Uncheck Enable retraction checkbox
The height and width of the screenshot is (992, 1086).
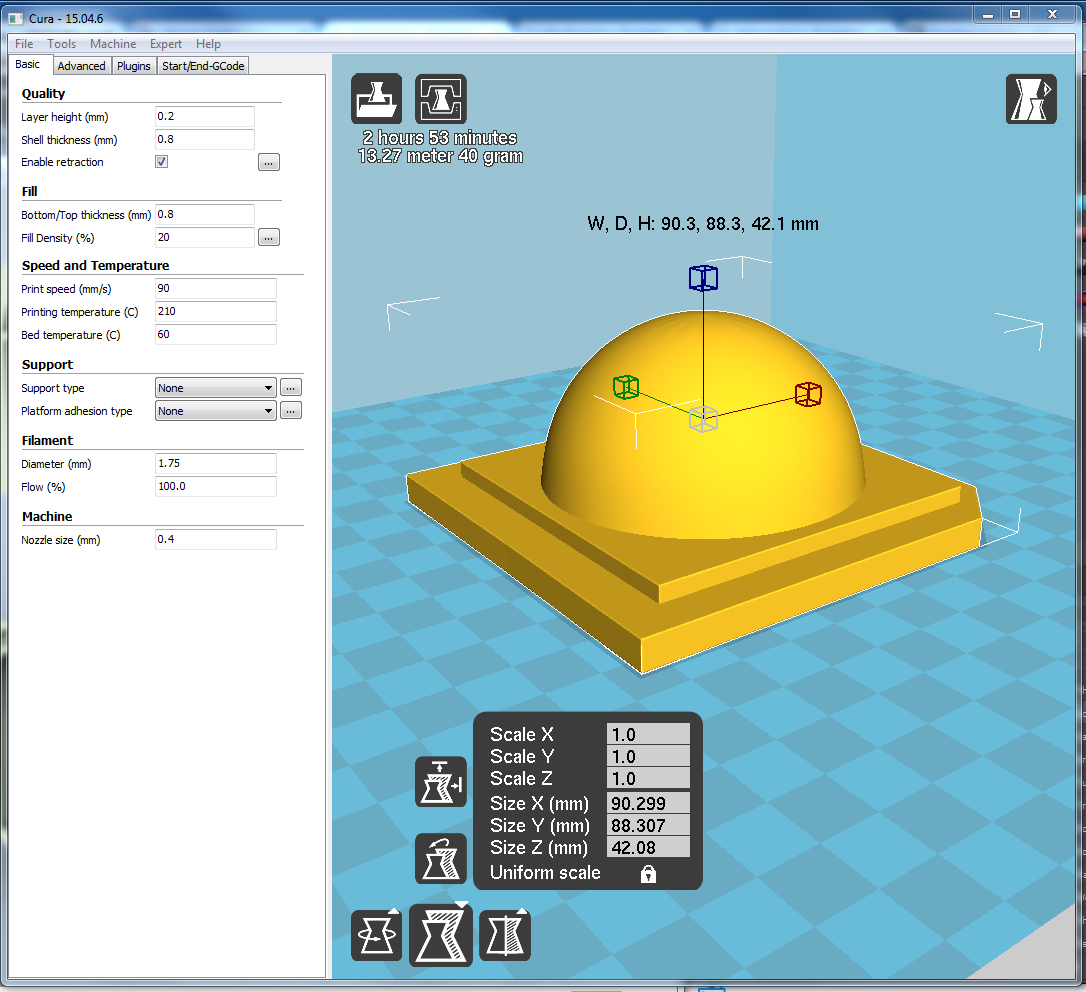pyautogui.click(x=162, y=162)
